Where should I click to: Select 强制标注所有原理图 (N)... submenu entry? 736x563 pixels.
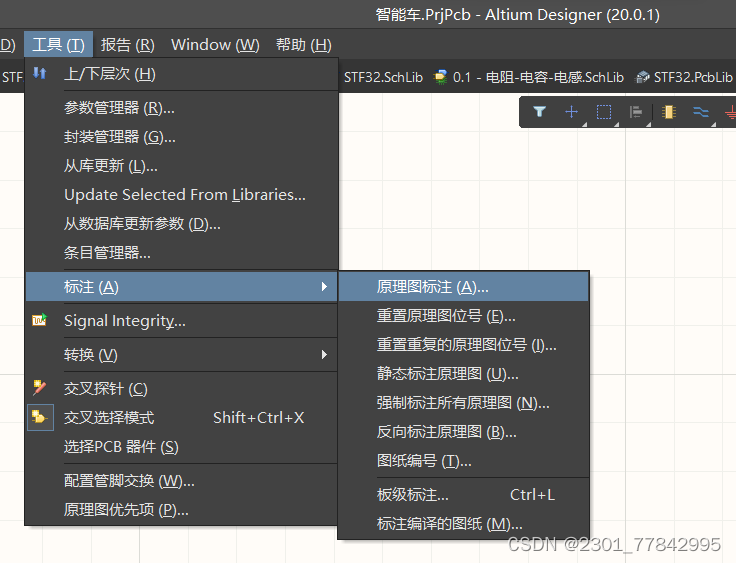[x=463, y=403]
